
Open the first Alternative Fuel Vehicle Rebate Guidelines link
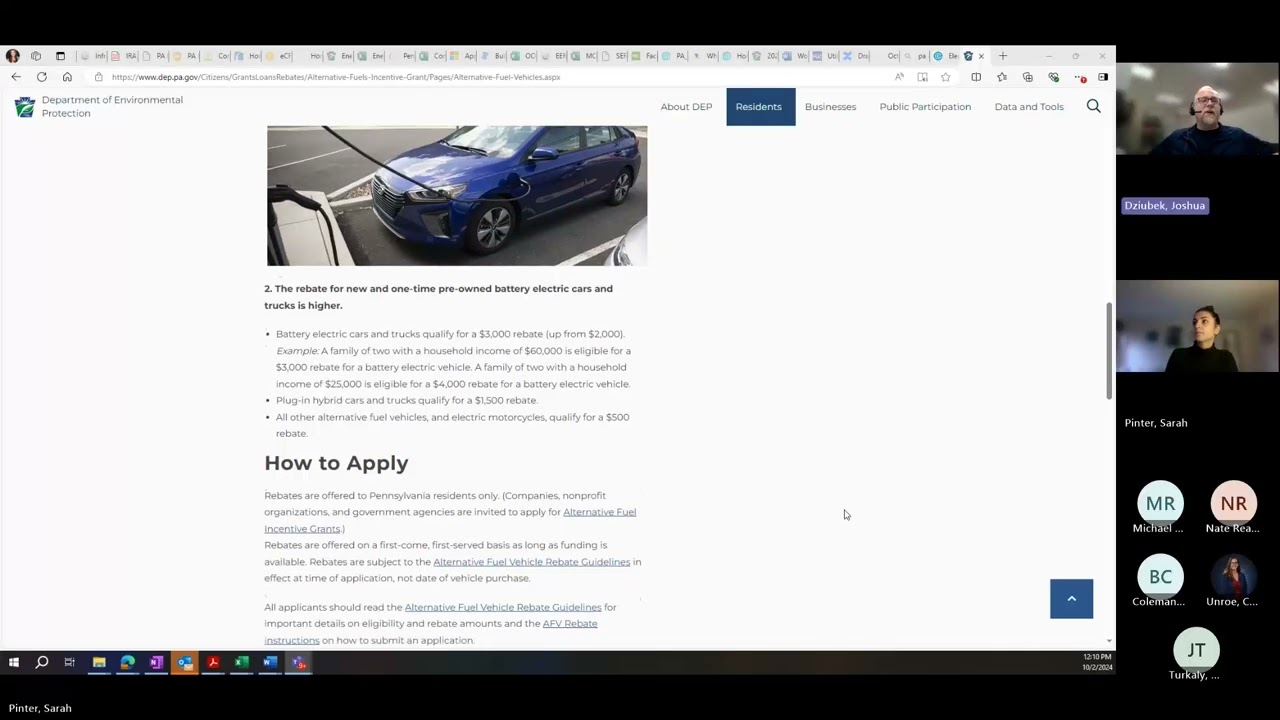click(x=532, y=562)
